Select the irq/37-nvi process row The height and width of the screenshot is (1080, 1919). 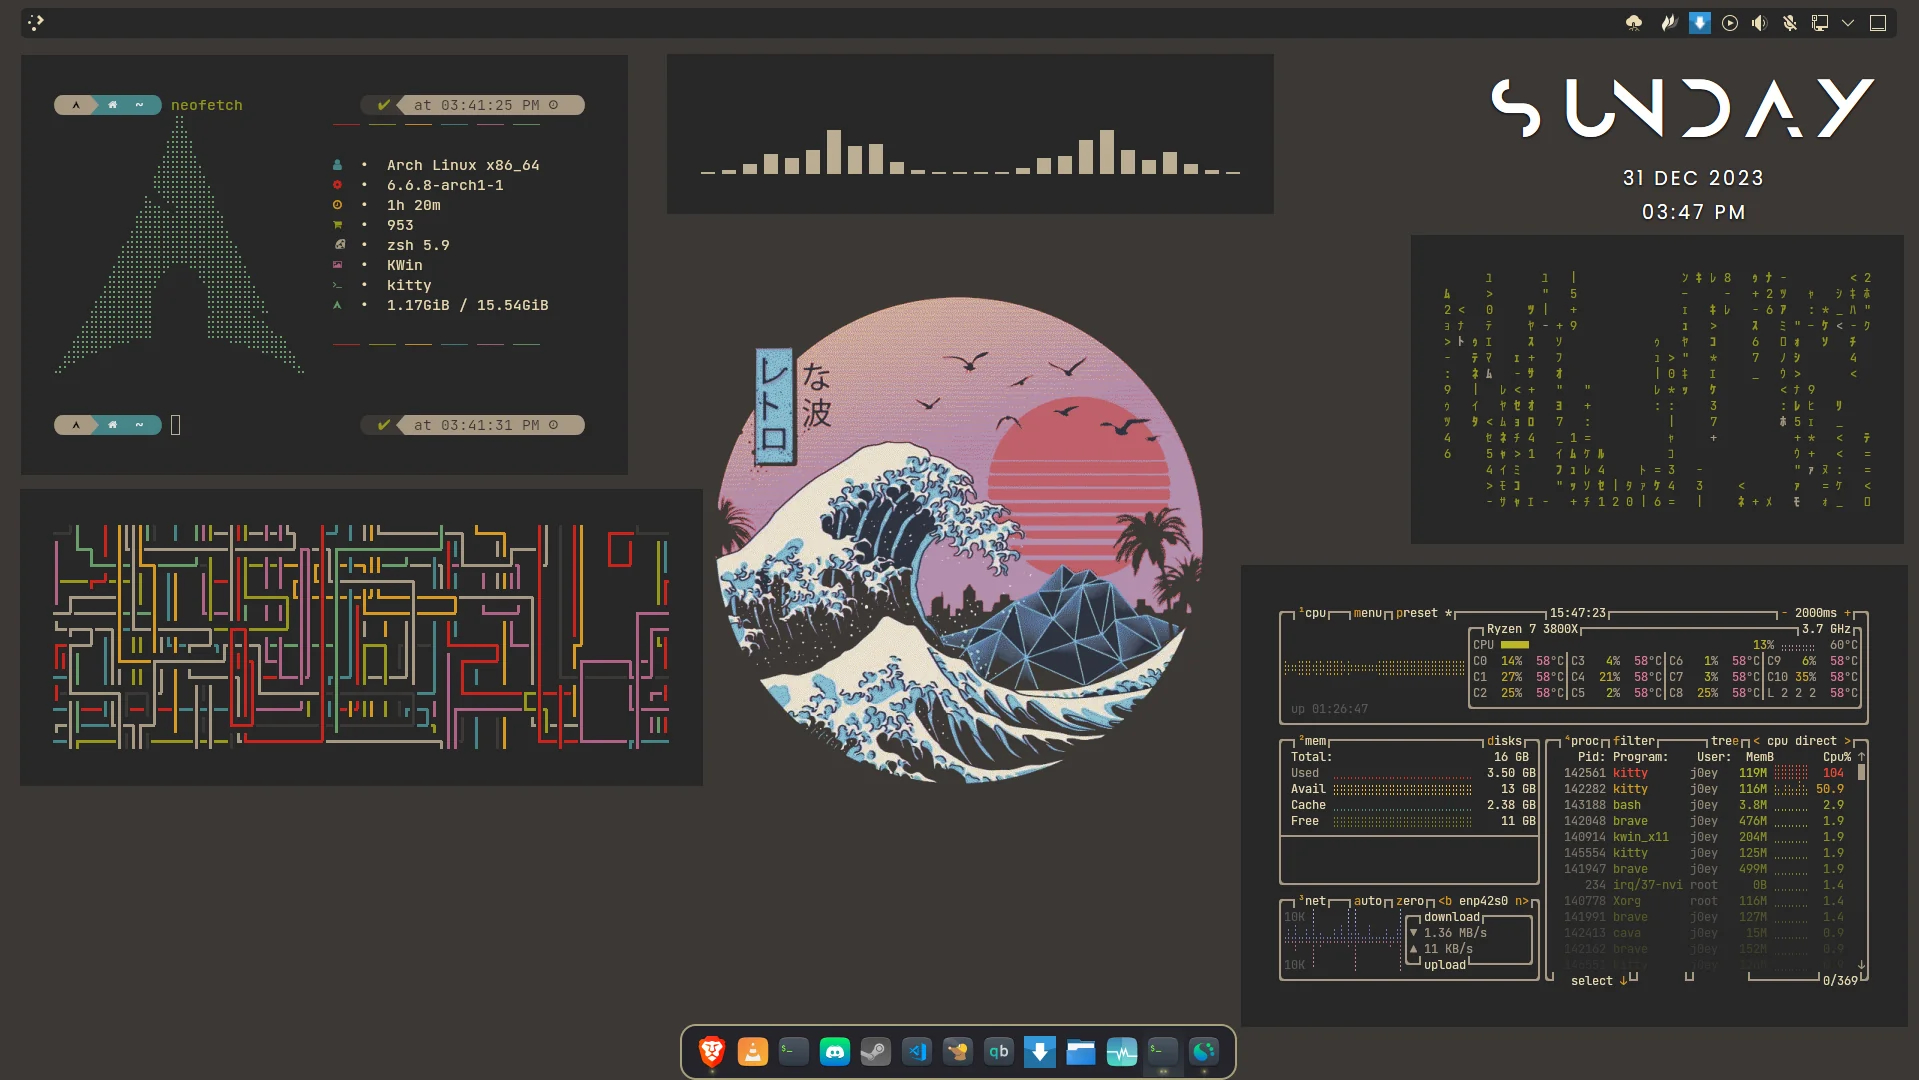(1704, 885)
